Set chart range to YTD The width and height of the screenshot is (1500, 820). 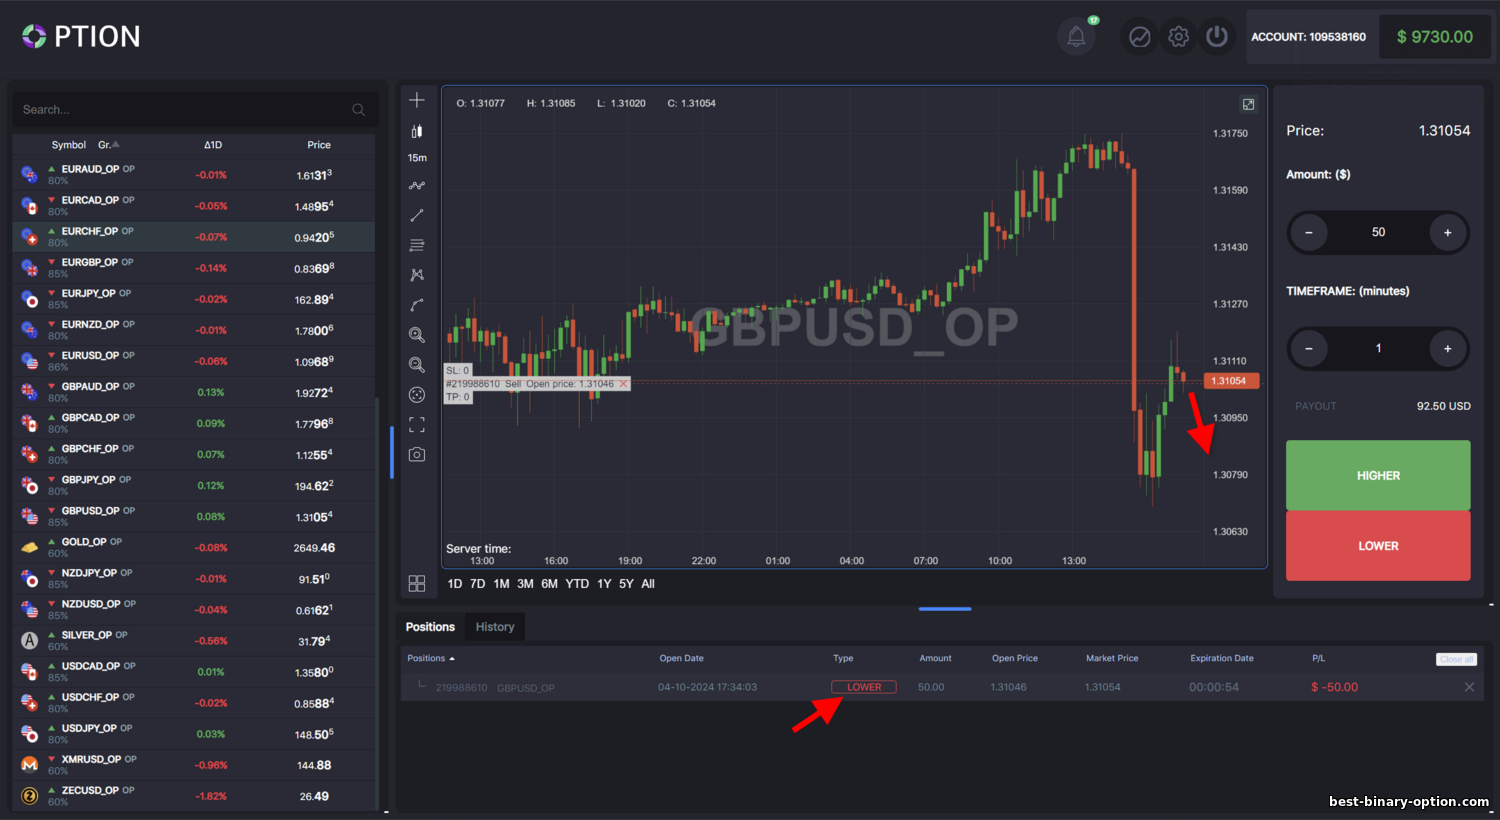click(577, 584)
